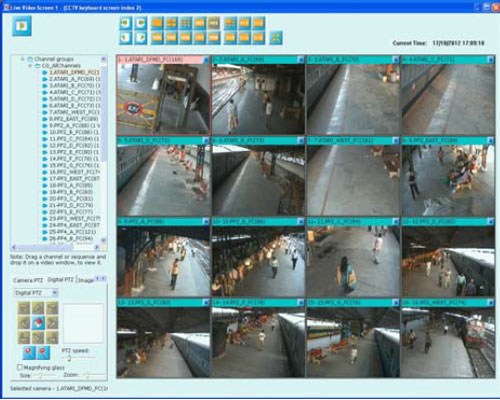
Task: Collapse the Channel groups tree node
Action: tap(23, 59)
